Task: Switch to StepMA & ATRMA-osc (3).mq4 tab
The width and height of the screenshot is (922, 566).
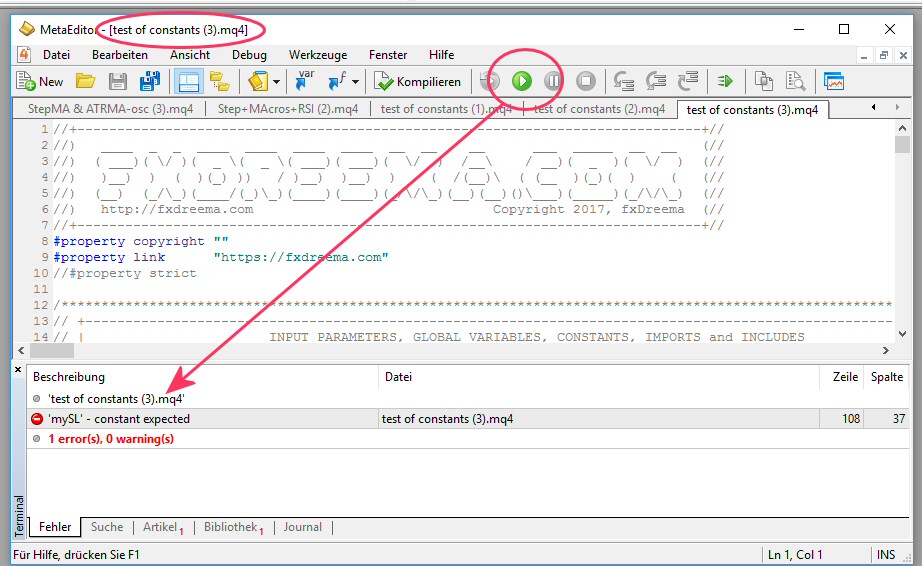Action: pos(111,109)
